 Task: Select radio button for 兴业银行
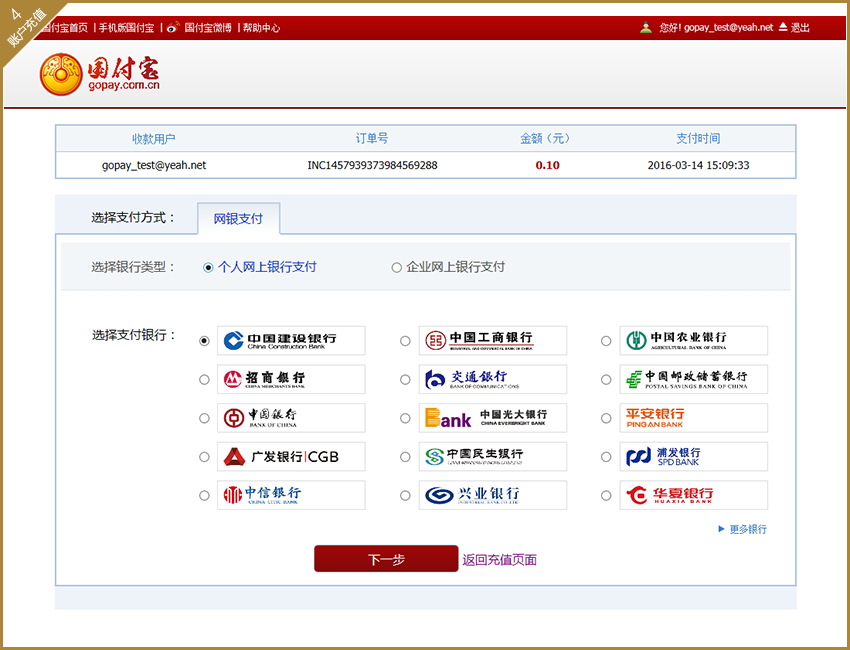click(405, 495)
